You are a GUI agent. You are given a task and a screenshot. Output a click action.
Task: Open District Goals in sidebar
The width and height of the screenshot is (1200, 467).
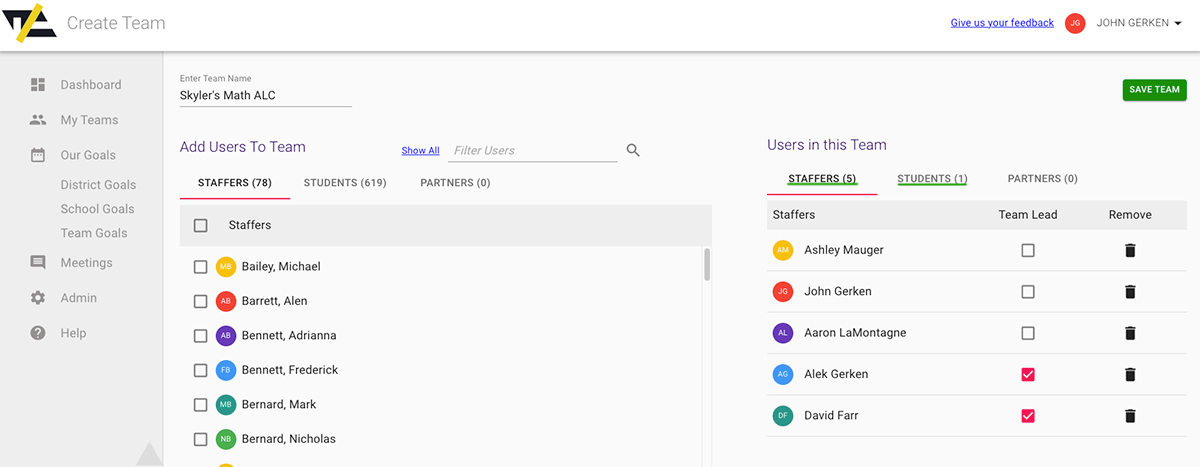coord(98,185)
